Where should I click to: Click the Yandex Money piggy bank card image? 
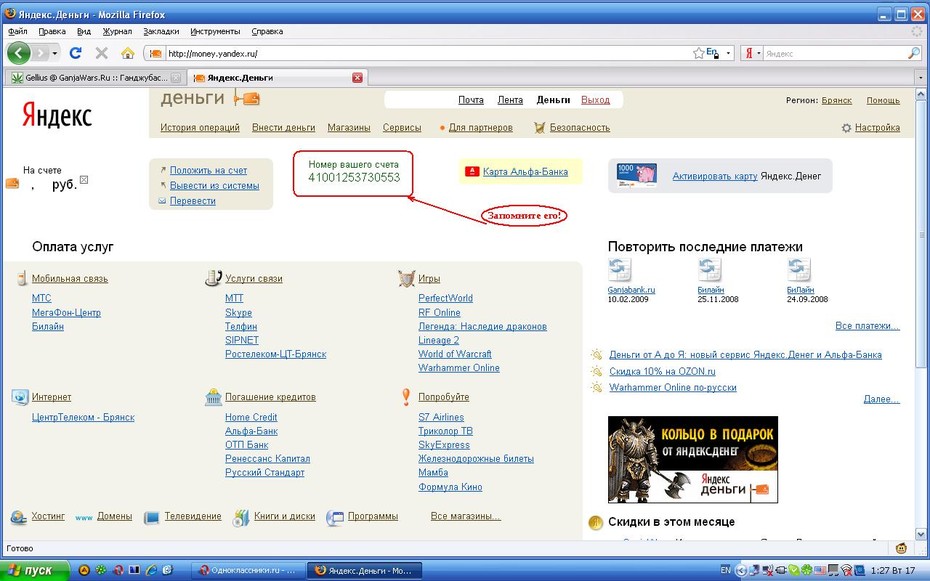(636, 175)
